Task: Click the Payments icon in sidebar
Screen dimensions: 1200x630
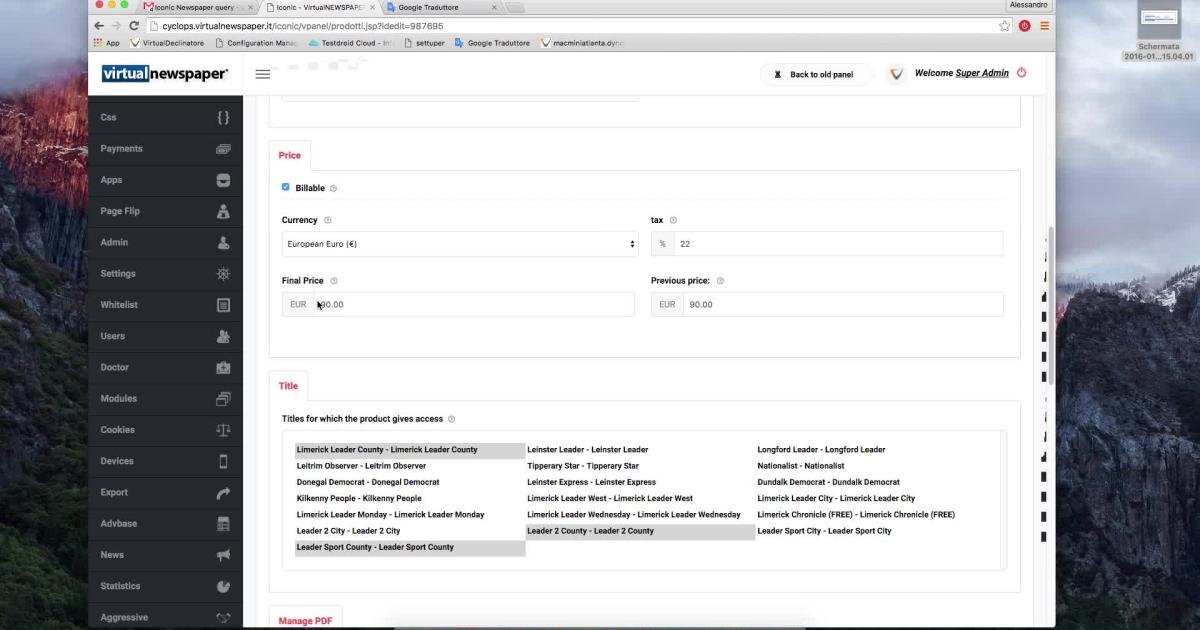Action: click(223, 149)
